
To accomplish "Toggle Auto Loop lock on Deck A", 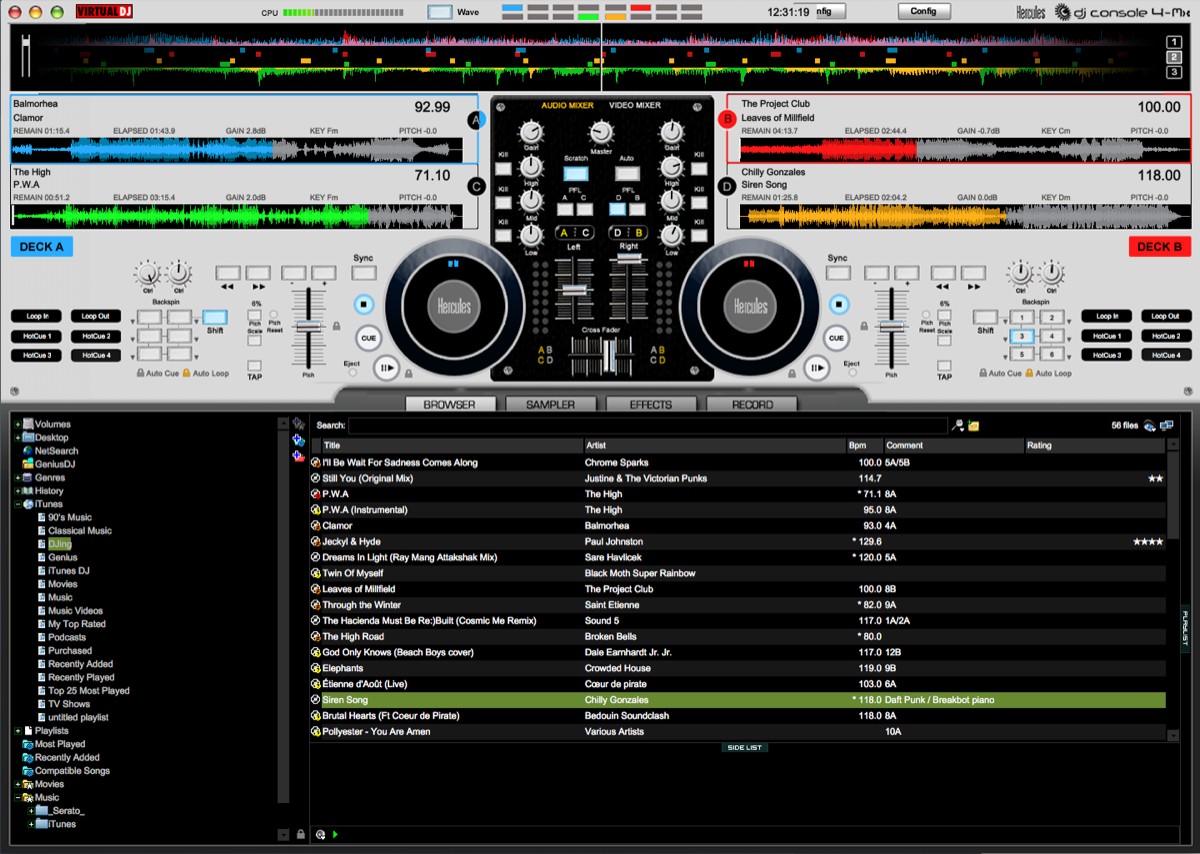I will [186, 373].
